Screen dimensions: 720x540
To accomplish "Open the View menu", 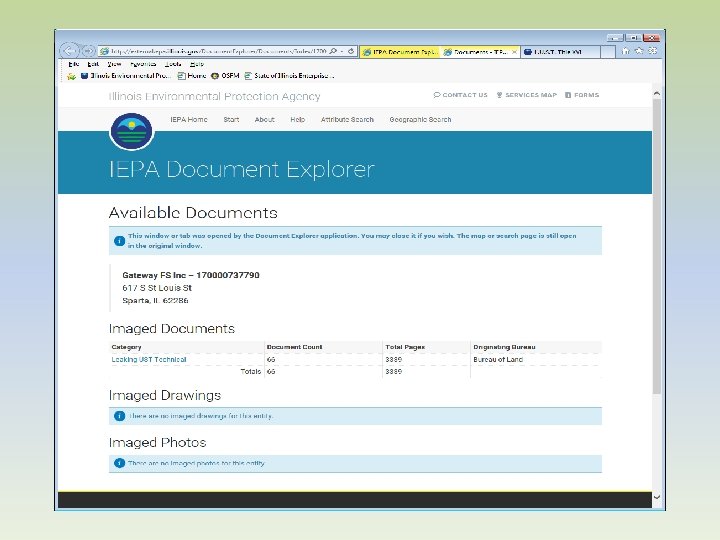I will point(114,64).
